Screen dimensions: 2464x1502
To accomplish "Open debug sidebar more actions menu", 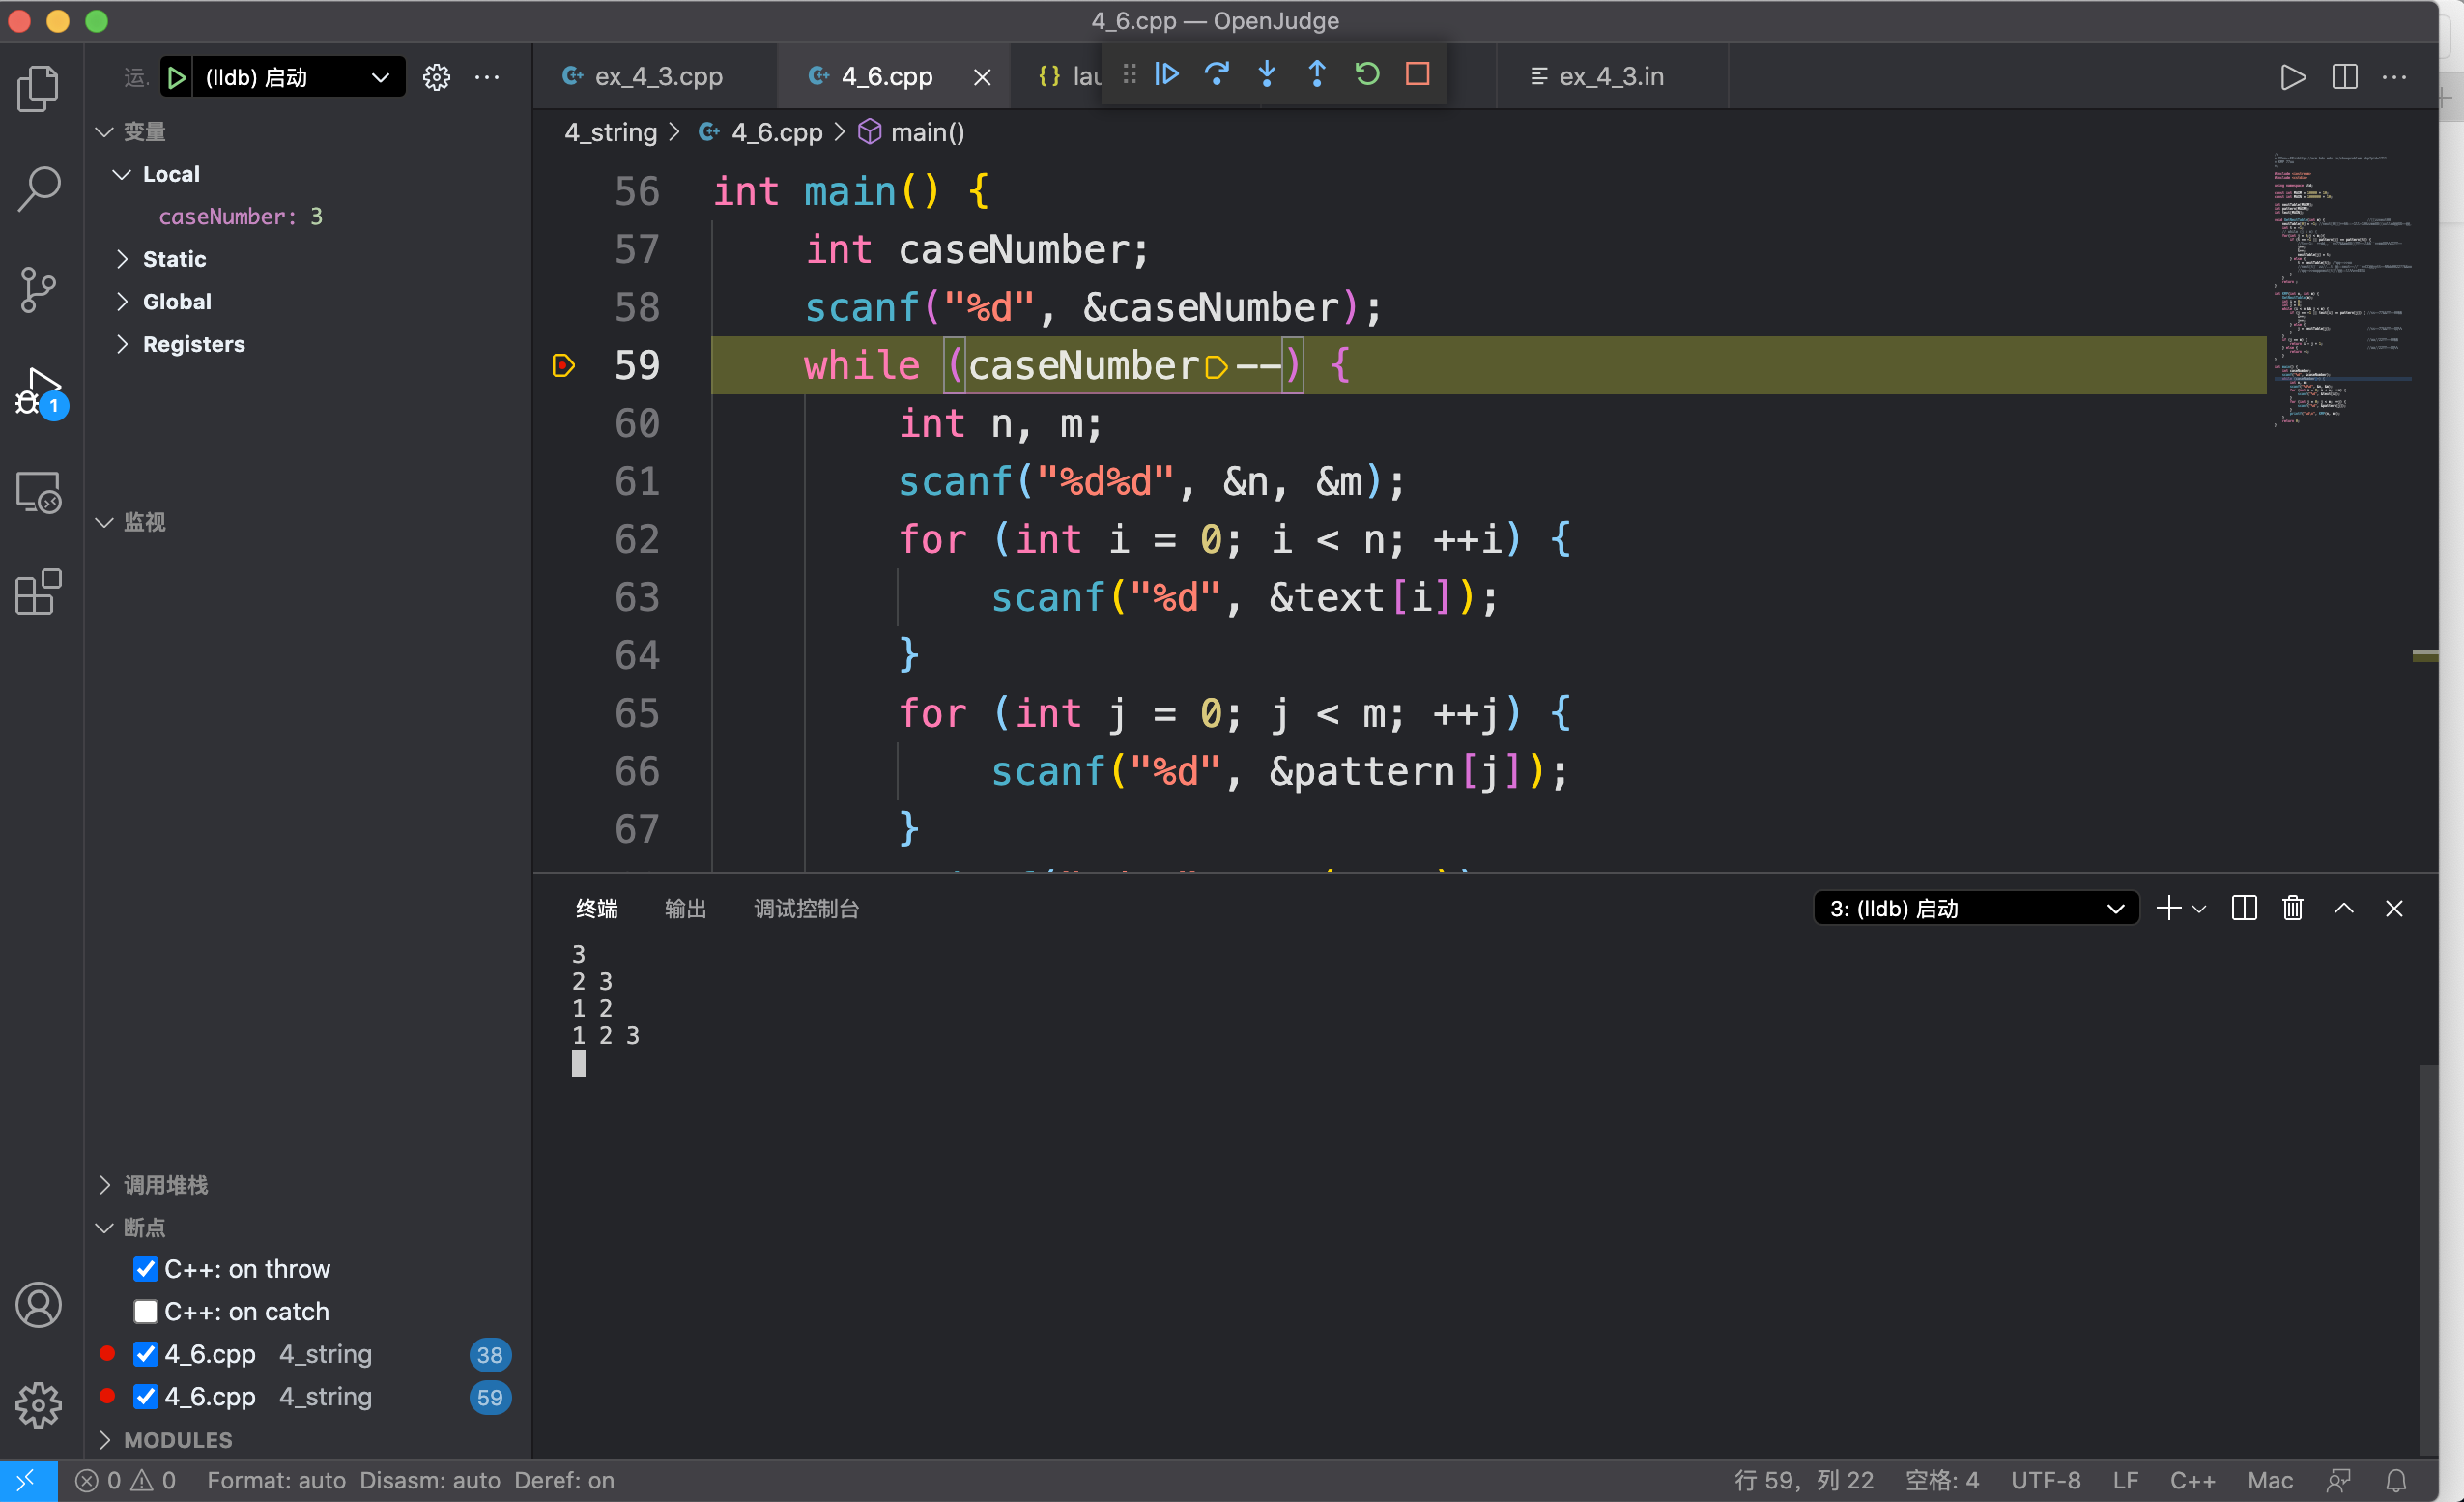I will [x=487, y=77].
